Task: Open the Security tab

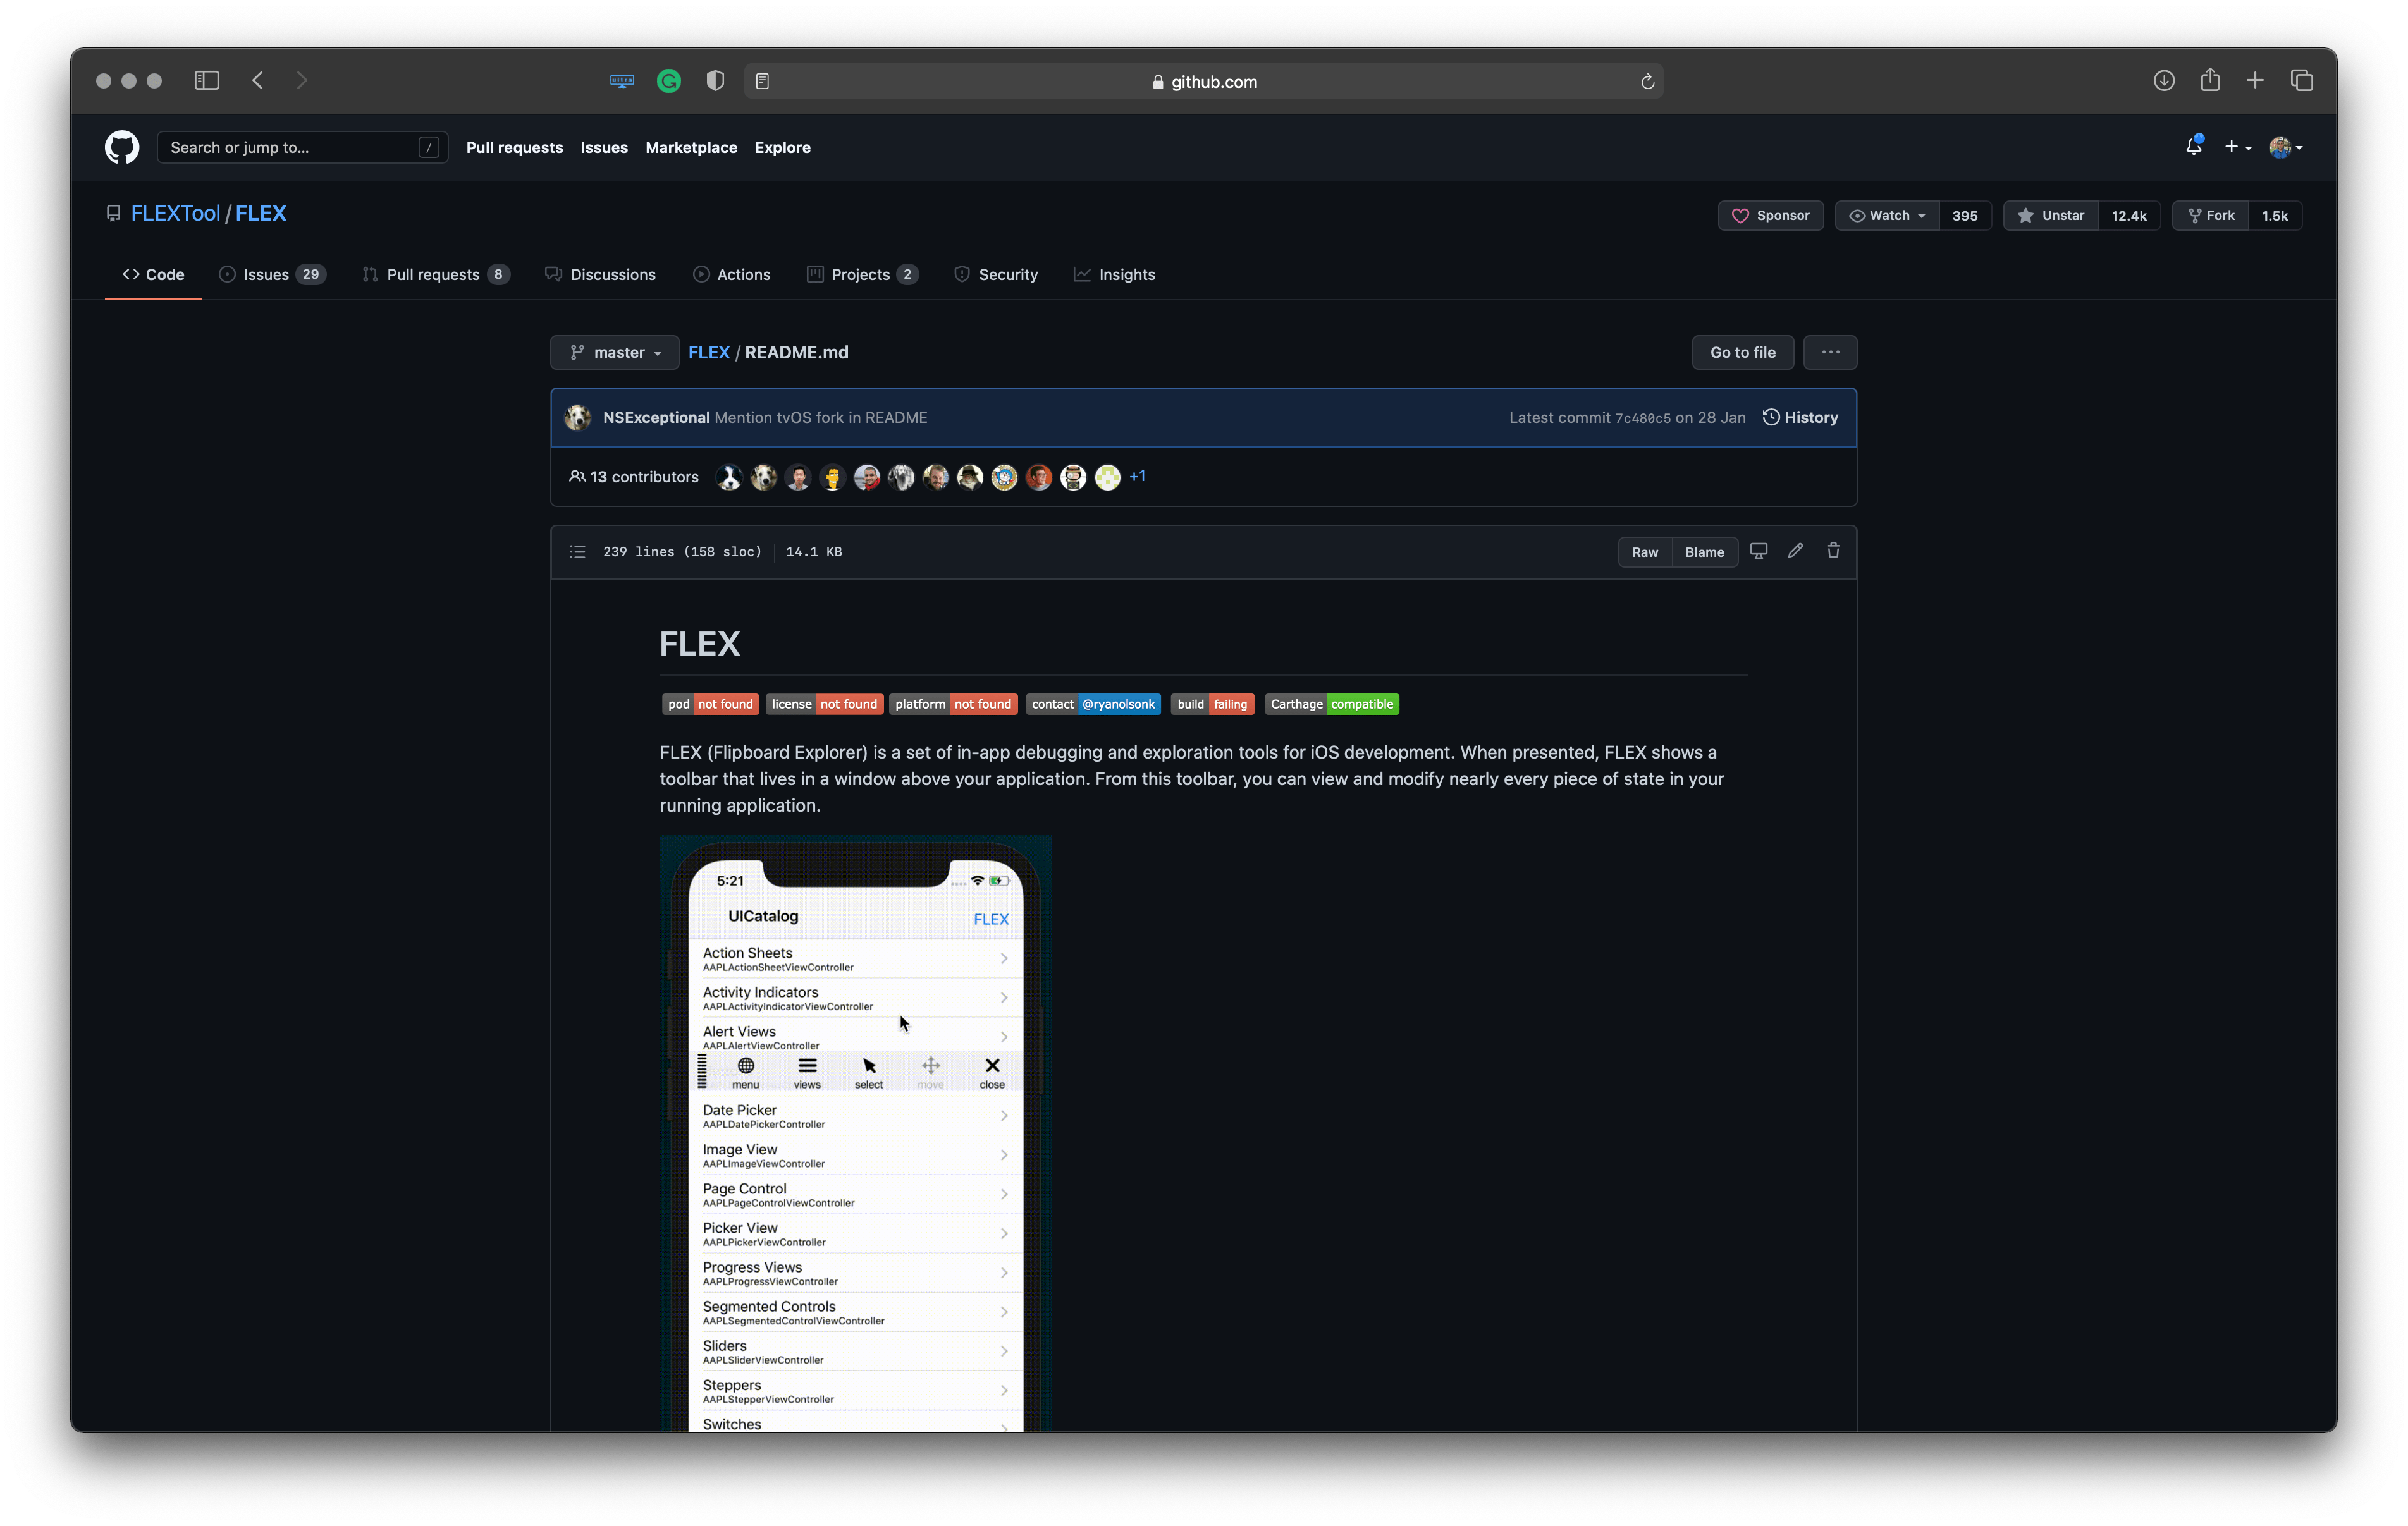Action: pos(996,274)
